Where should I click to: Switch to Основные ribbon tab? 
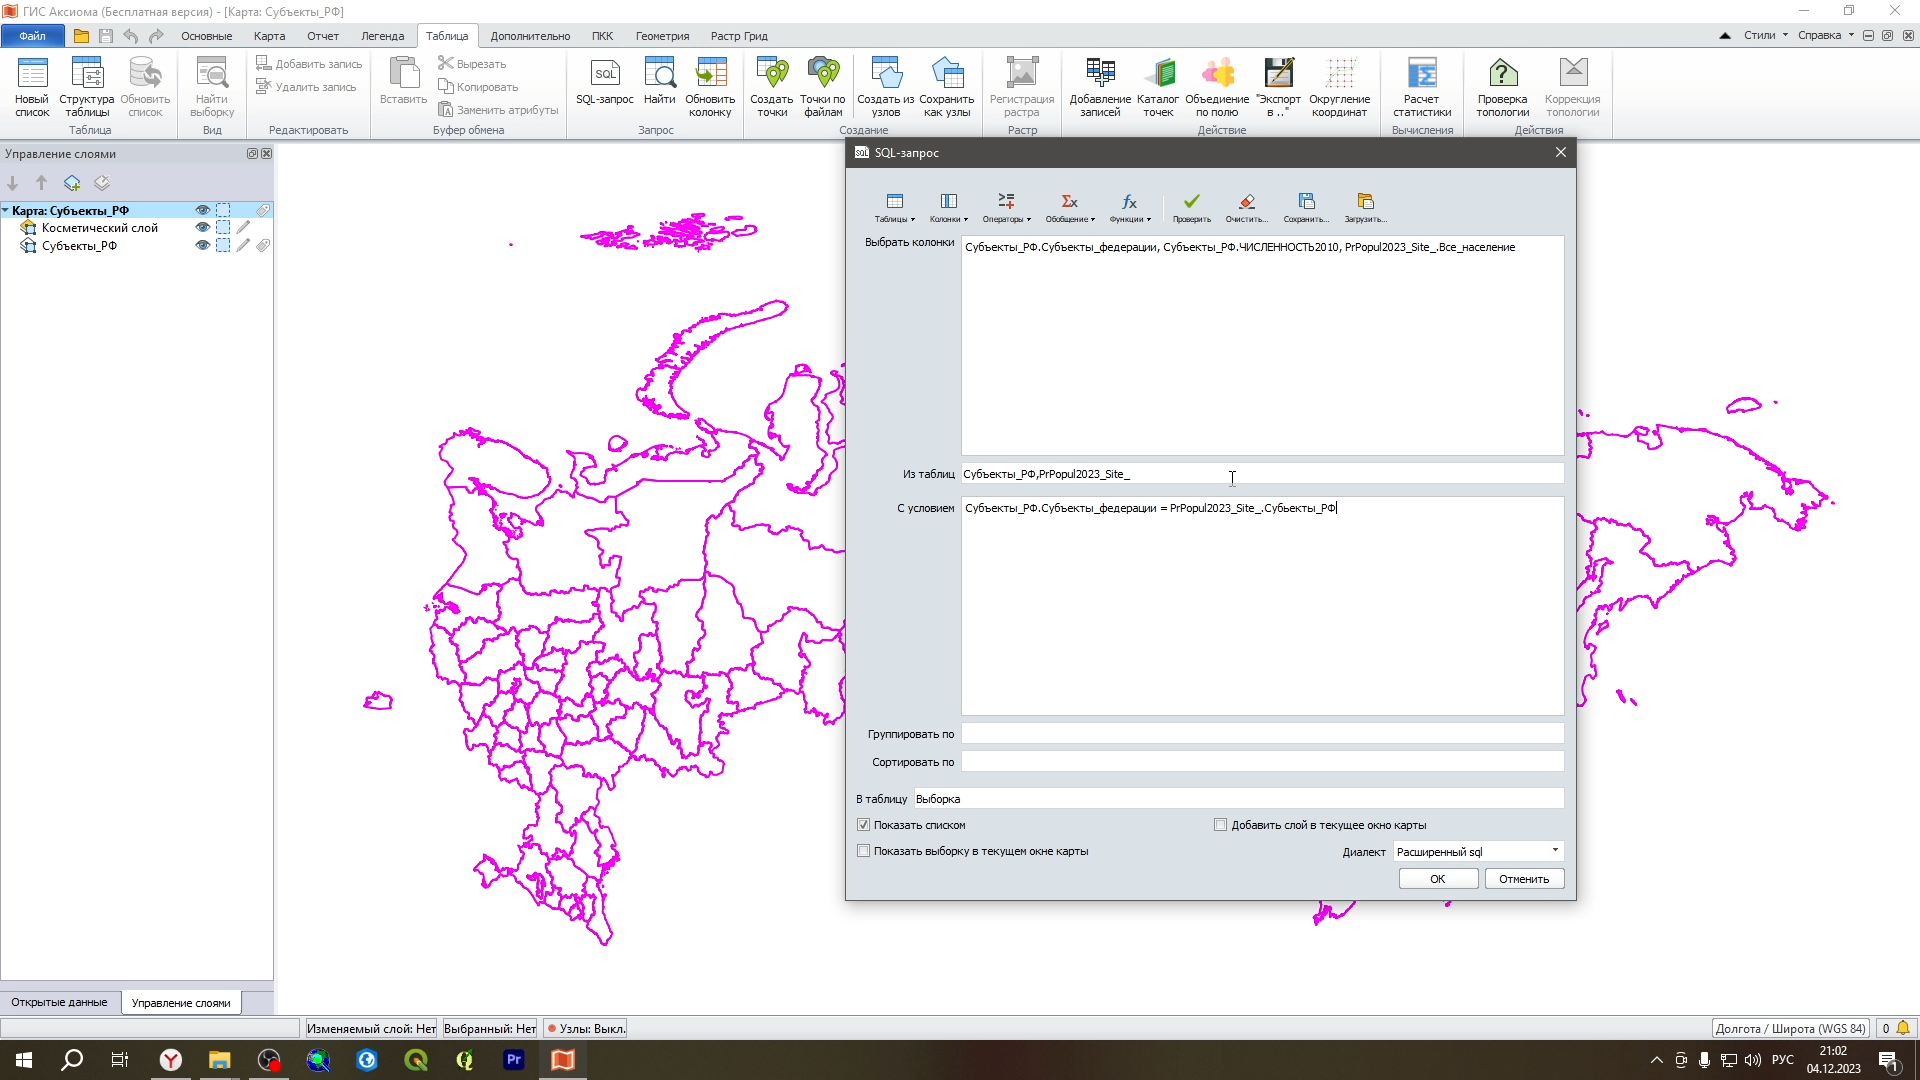tap(207, 36)
